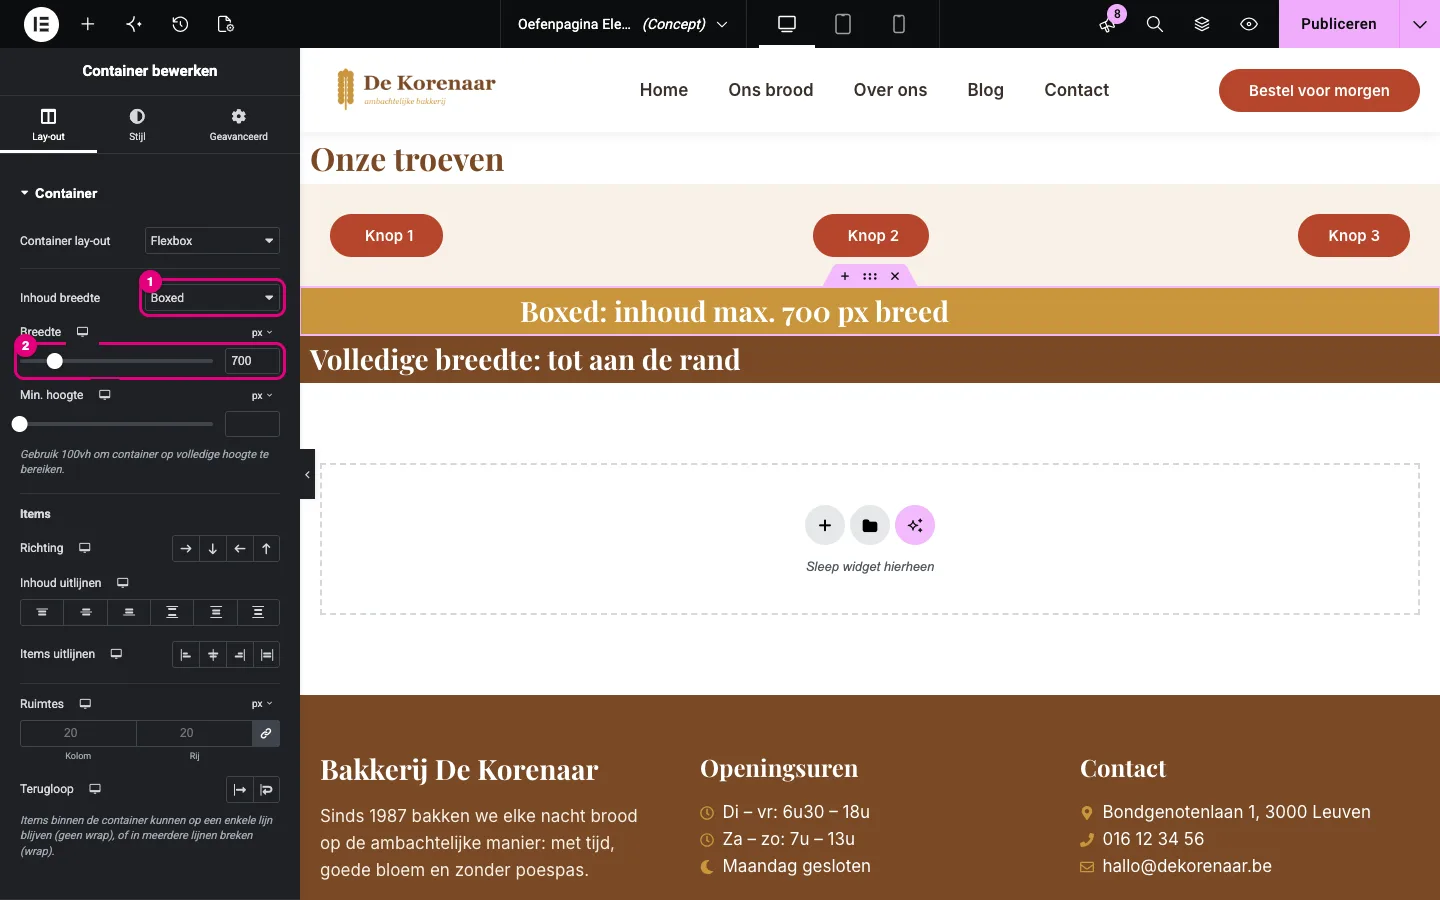The image size is (1440, 900).
Task: Open the publish options arrow beside Publiceren
Action: 1420,24
